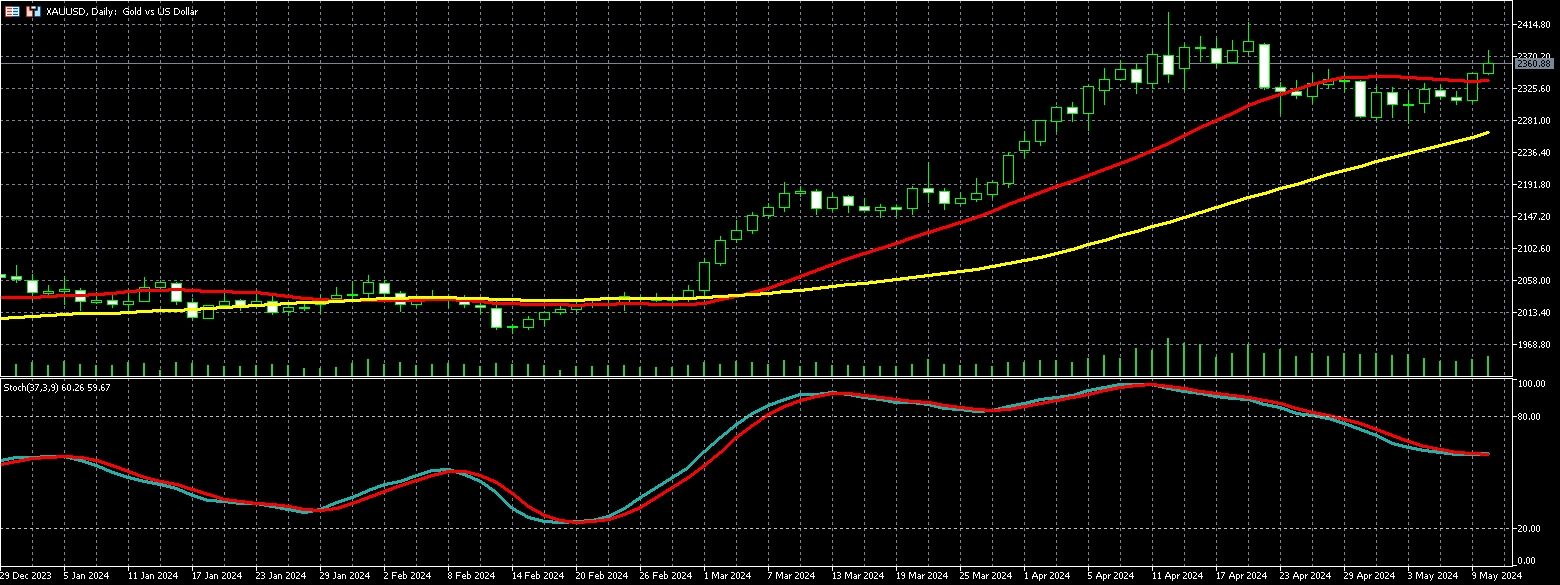The width and height of the screenshot is (1560, 585).
Task: Click the 8 Feb 2024 date label
Action: [x=472, y=576]
